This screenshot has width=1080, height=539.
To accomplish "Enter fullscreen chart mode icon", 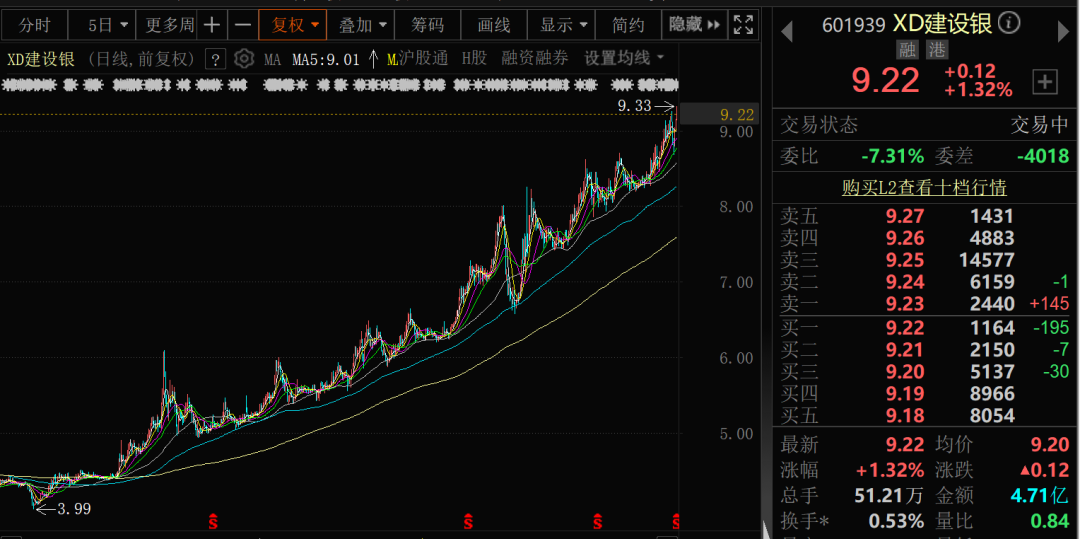I will pyautogui.click(x=743, y=25).
